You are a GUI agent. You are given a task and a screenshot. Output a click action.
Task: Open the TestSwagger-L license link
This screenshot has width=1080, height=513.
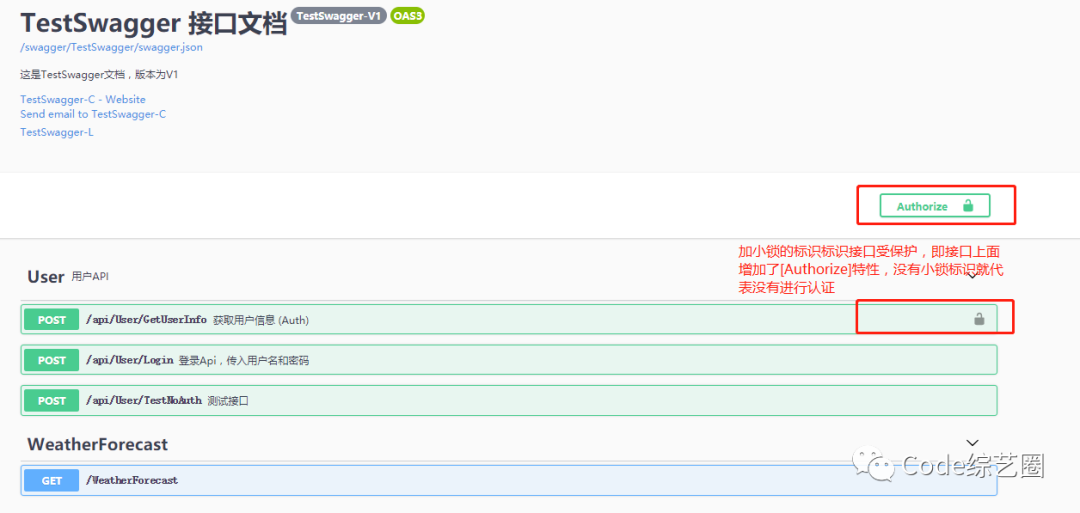pyautogui.click(x=57, y=132)
